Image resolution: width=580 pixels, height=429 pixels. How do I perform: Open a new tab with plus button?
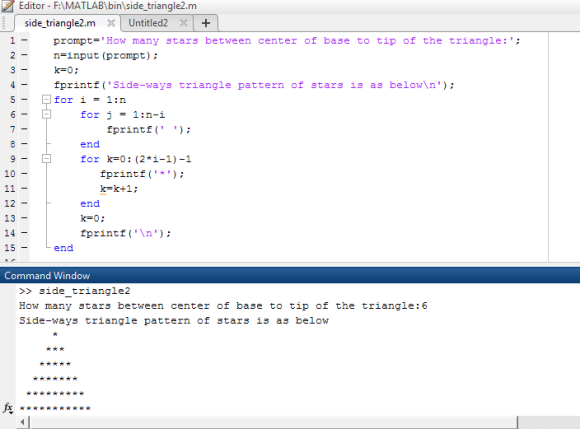[206, 23]
